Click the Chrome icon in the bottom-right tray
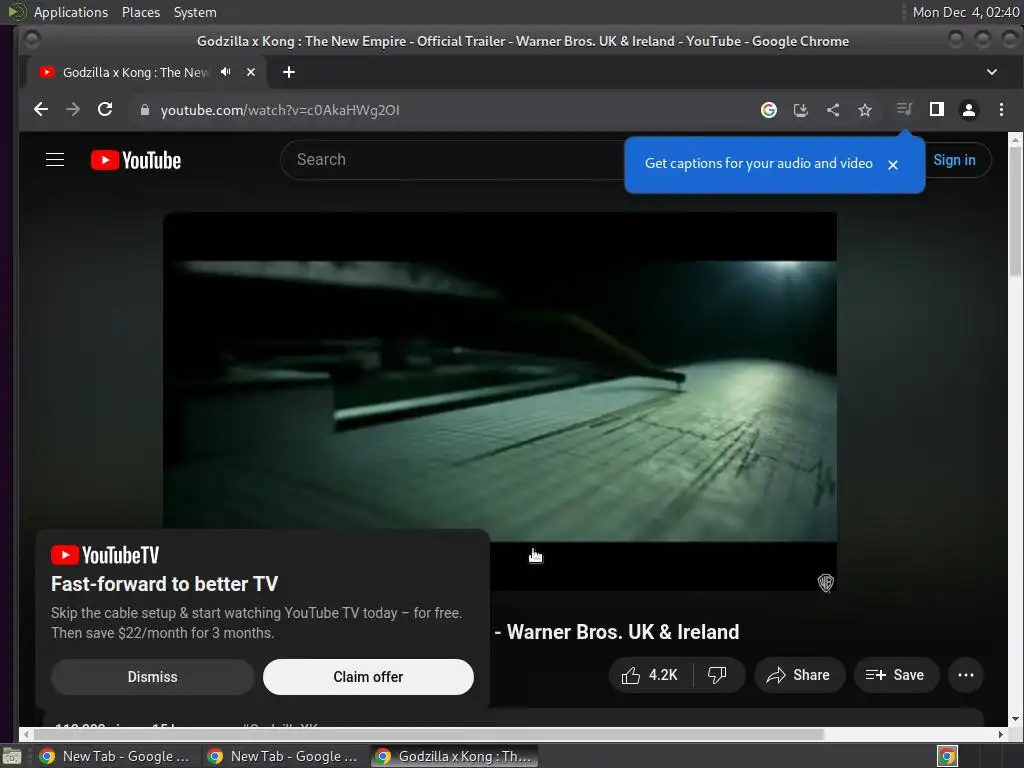The image size is (1024, 768). pos(947,756)
